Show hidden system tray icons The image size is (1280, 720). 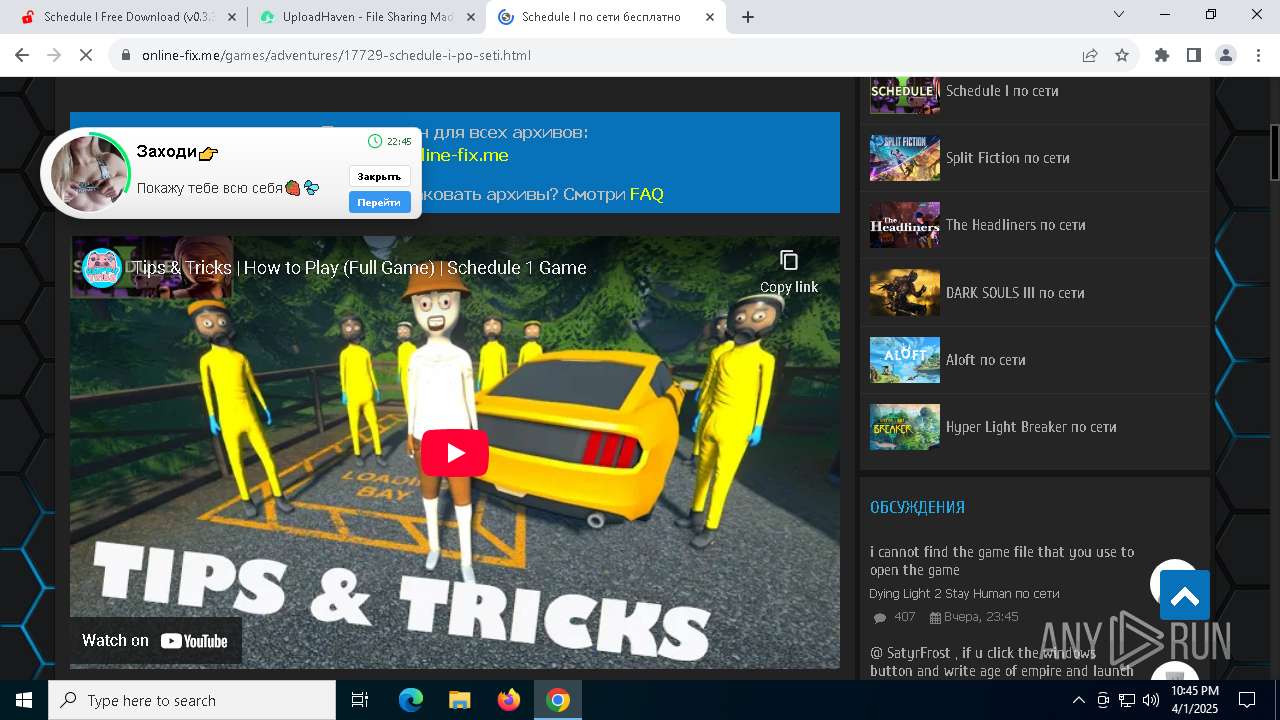pyautogui.click(x=1078, y=700)
